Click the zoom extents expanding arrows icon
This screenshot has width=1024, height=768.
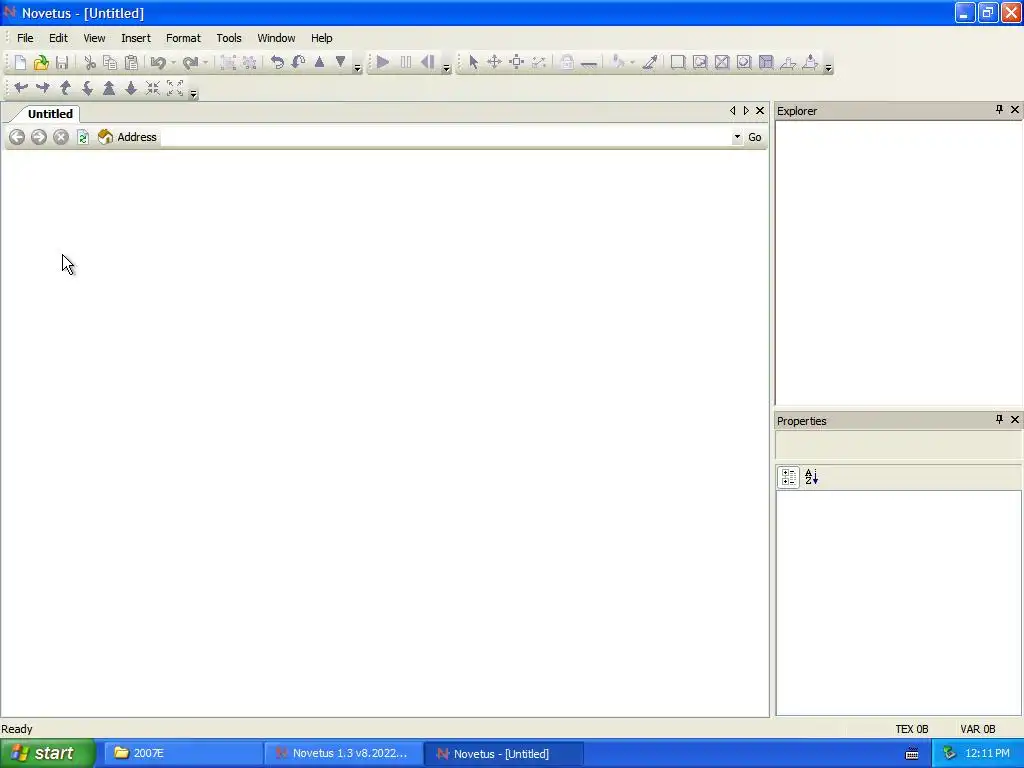(x=175, y=88)
